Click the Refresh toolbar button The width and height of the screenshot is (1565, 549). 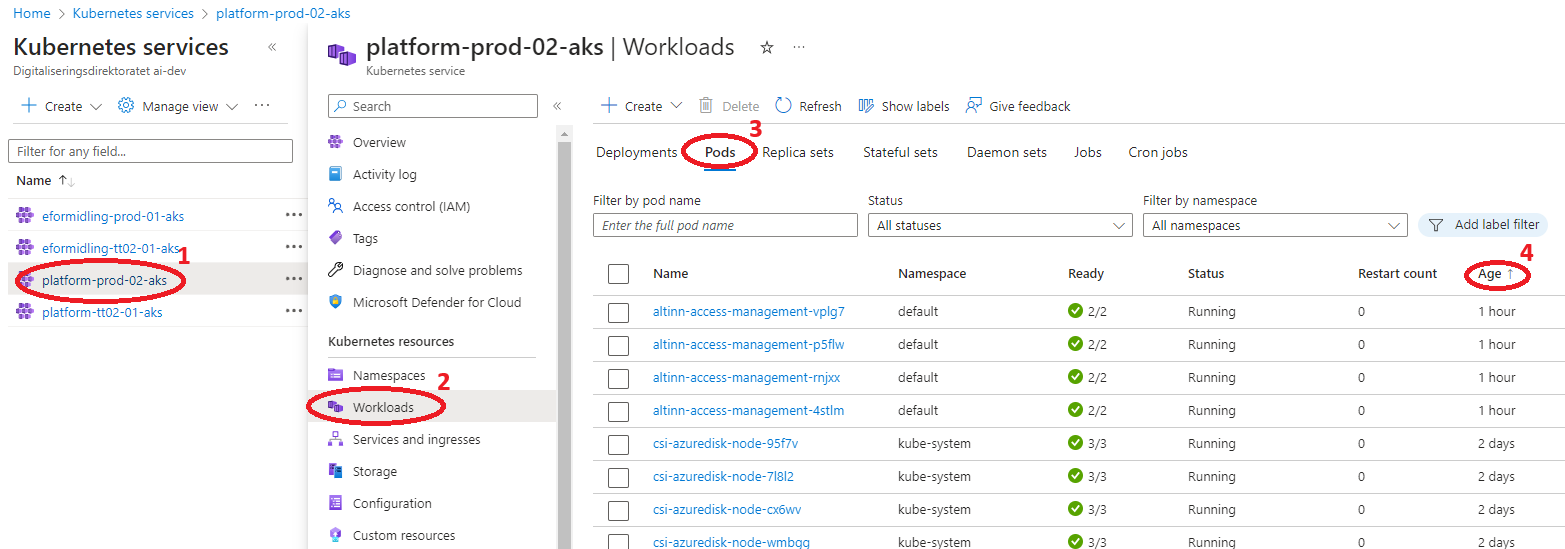[x=808, y=106]
